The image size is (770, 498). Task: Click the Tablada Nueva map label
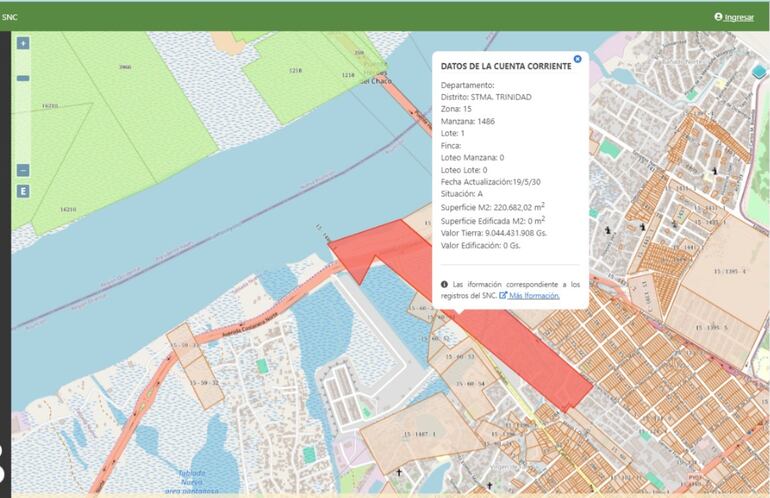tap(193, 478)
